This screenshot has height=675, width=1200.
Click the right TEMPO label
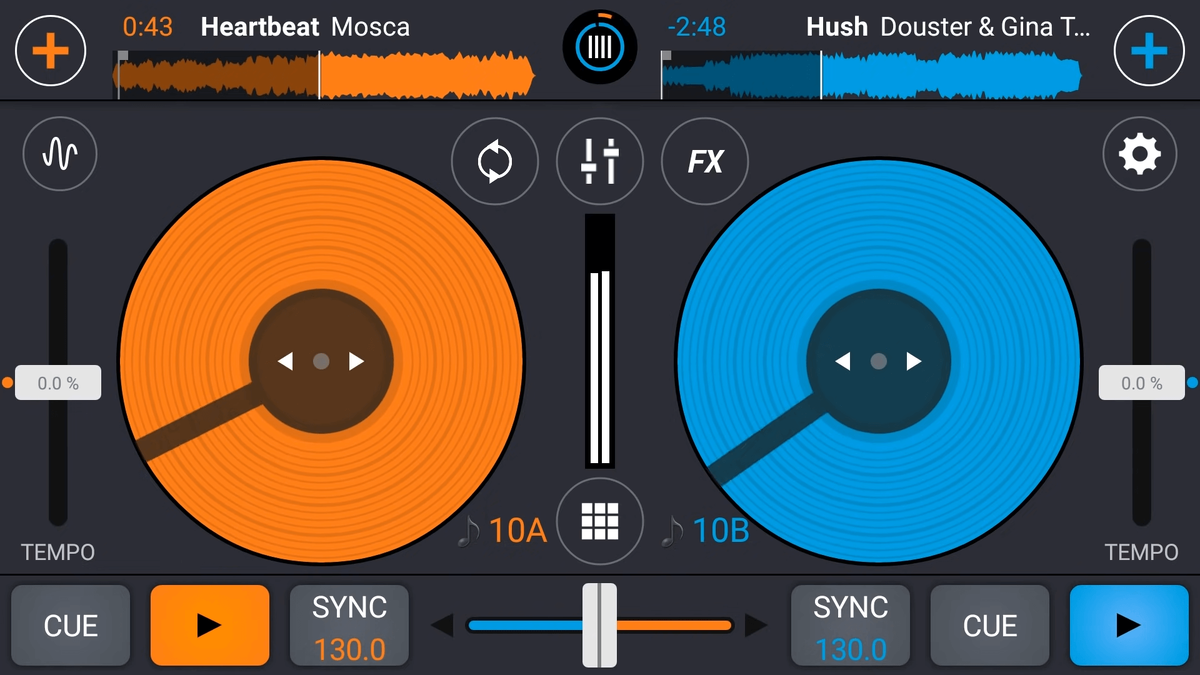(x=1141, y=552)
